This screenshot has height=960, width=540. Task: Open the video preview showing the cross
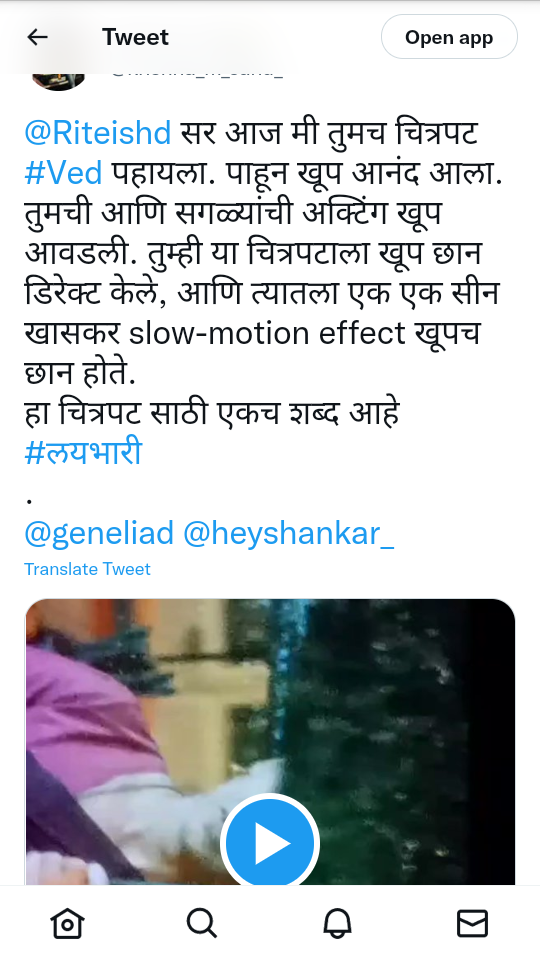270,741
